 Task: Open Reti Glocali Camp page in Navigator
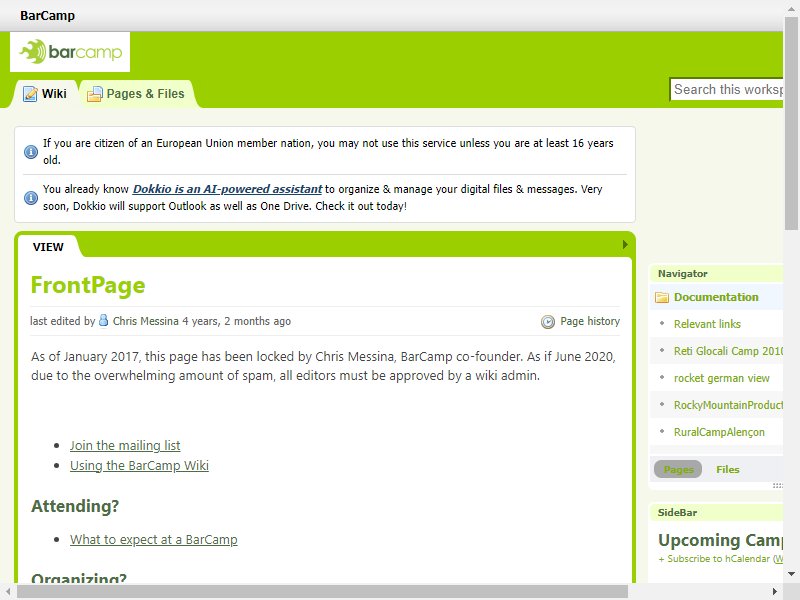tap(729, 351)
